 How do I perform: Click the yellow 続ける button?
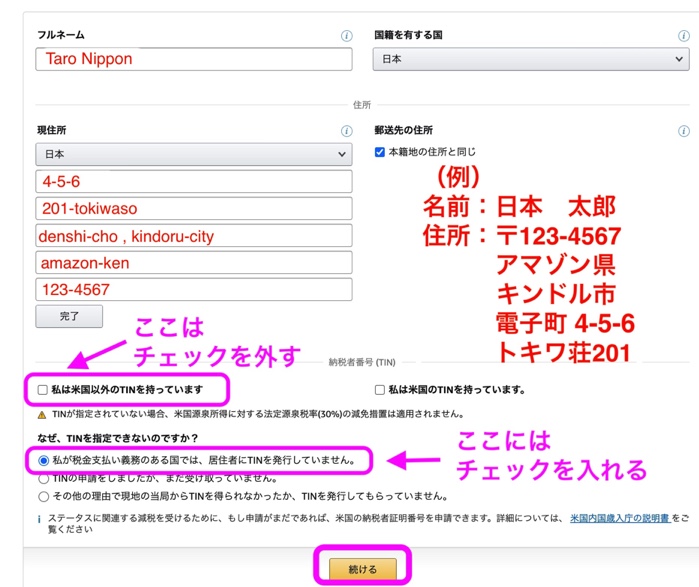click(362, 569)
